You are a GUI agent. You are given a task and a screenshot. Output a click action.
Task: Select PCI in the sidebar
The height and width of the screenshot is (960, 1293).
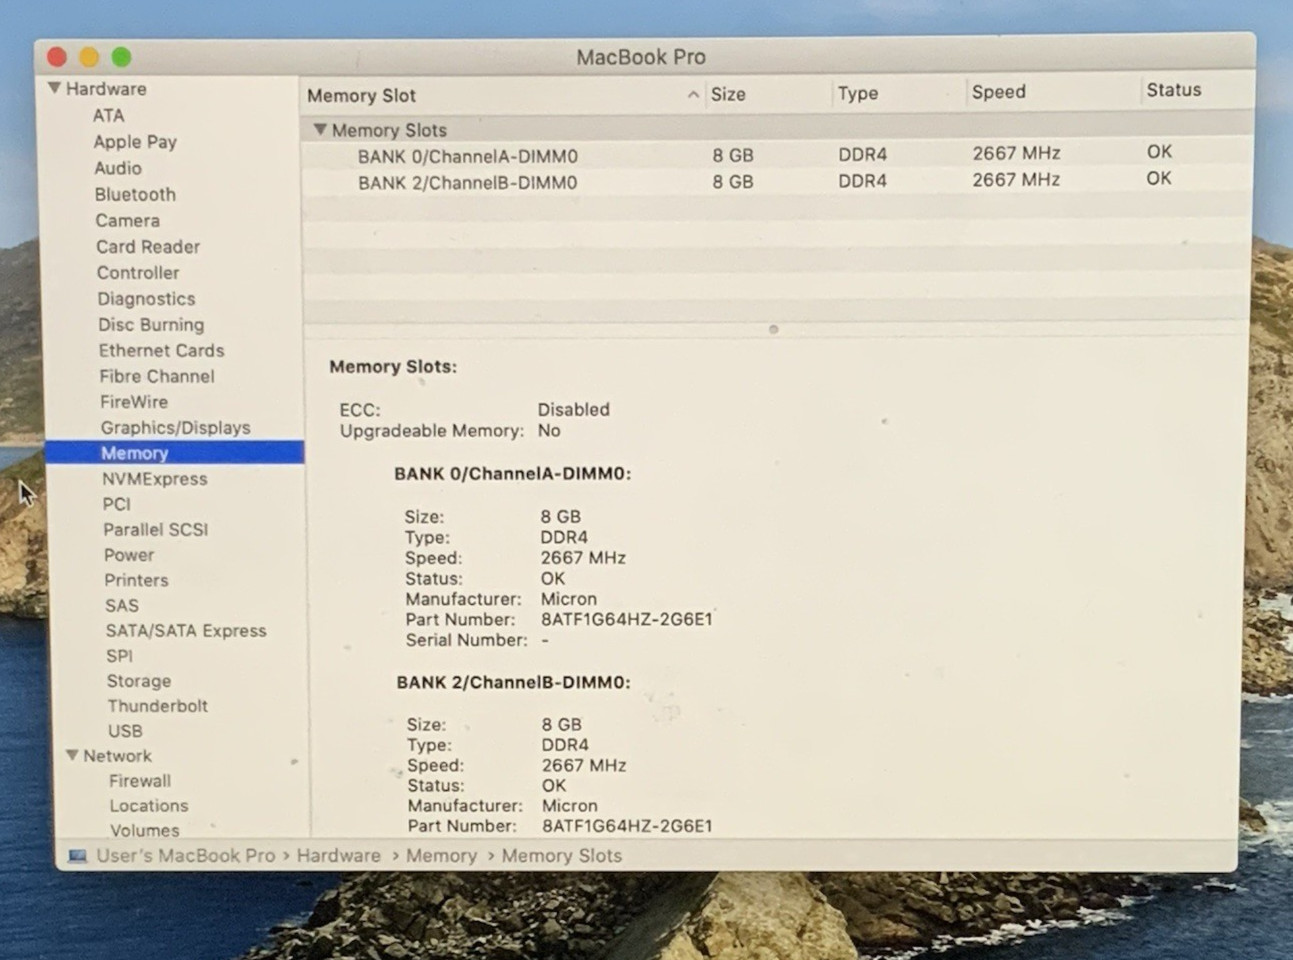coord(116,504)
